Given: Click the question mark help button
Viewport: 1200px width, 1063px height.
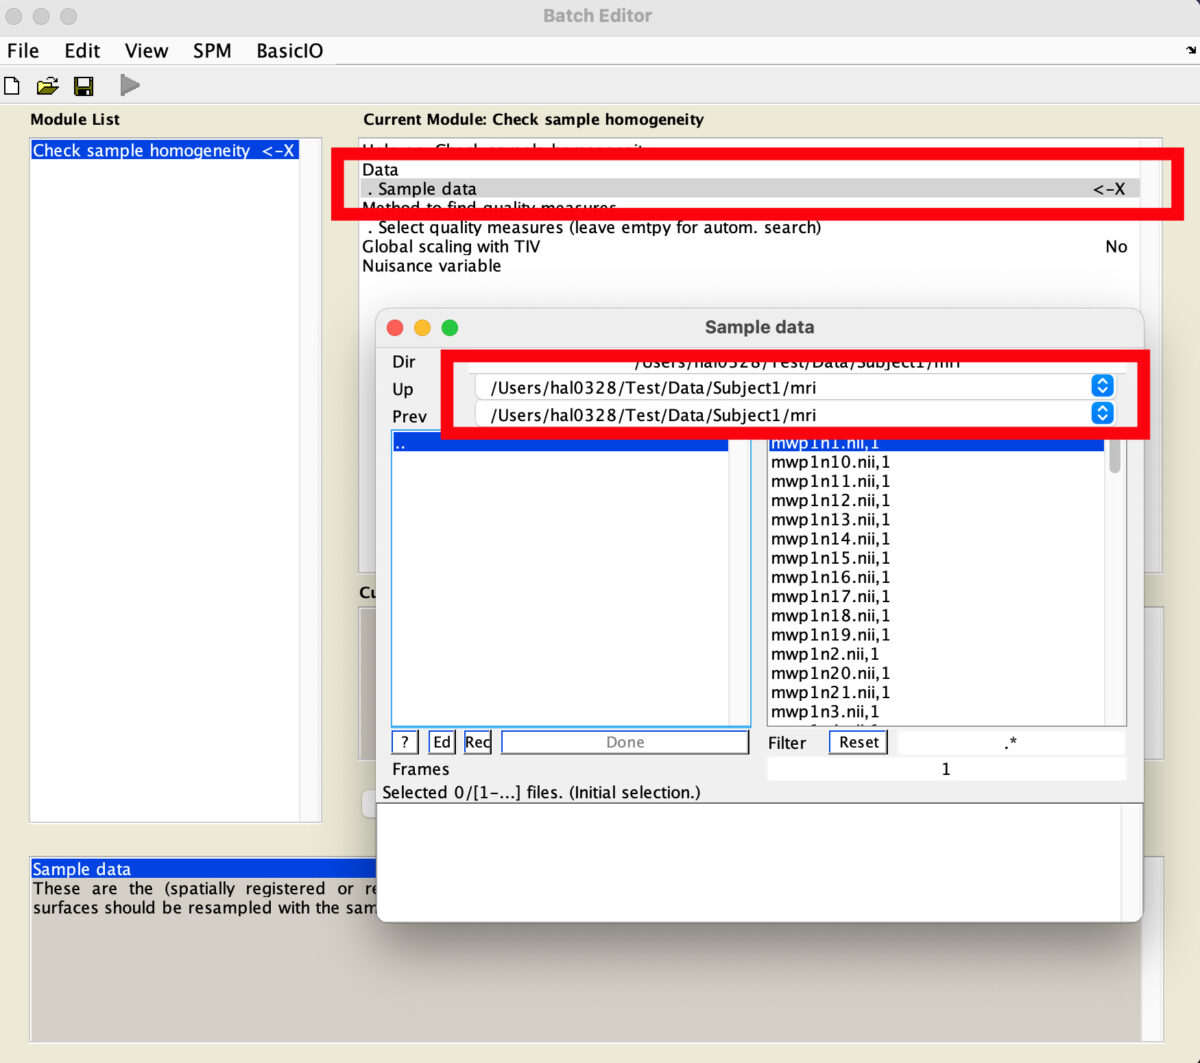Looking at the screenshot, I should 404,742.
